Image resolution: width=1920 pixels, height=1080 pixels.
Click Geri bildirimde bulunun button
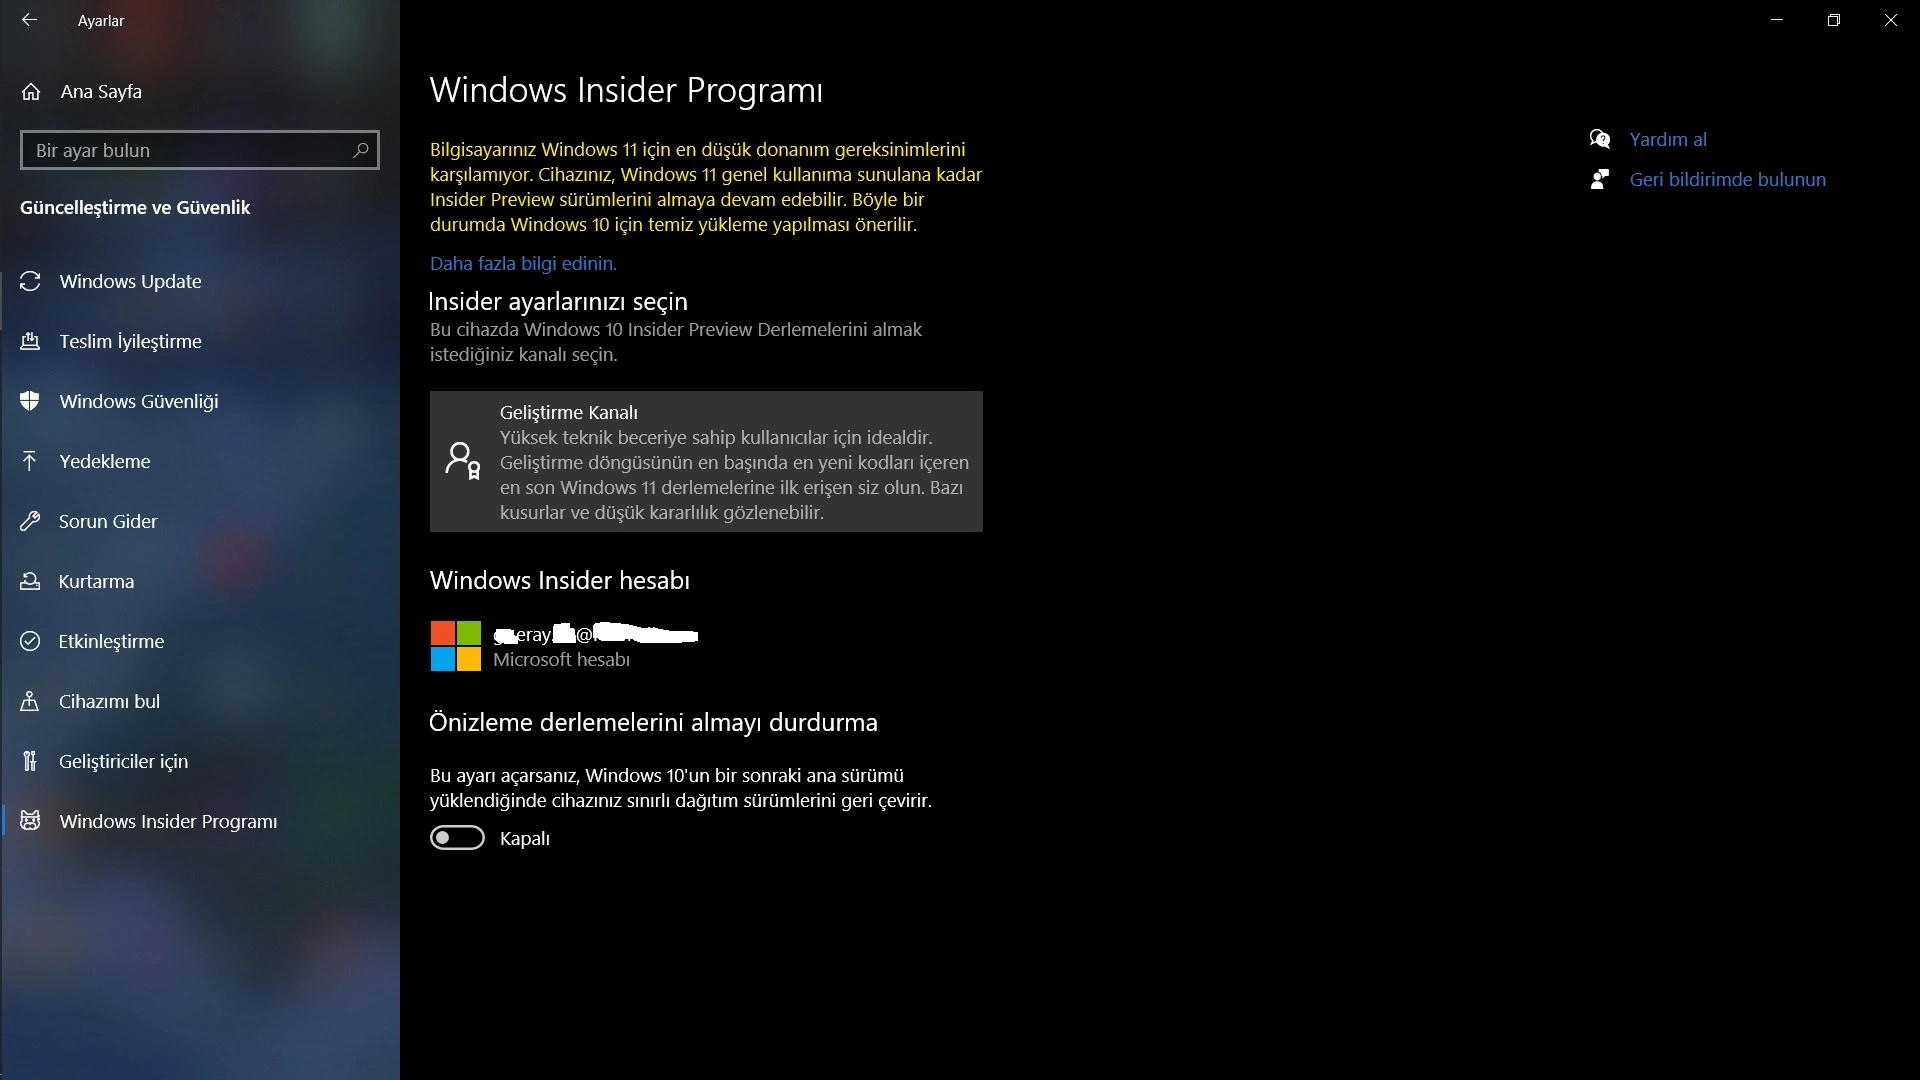coord(1727,179)
